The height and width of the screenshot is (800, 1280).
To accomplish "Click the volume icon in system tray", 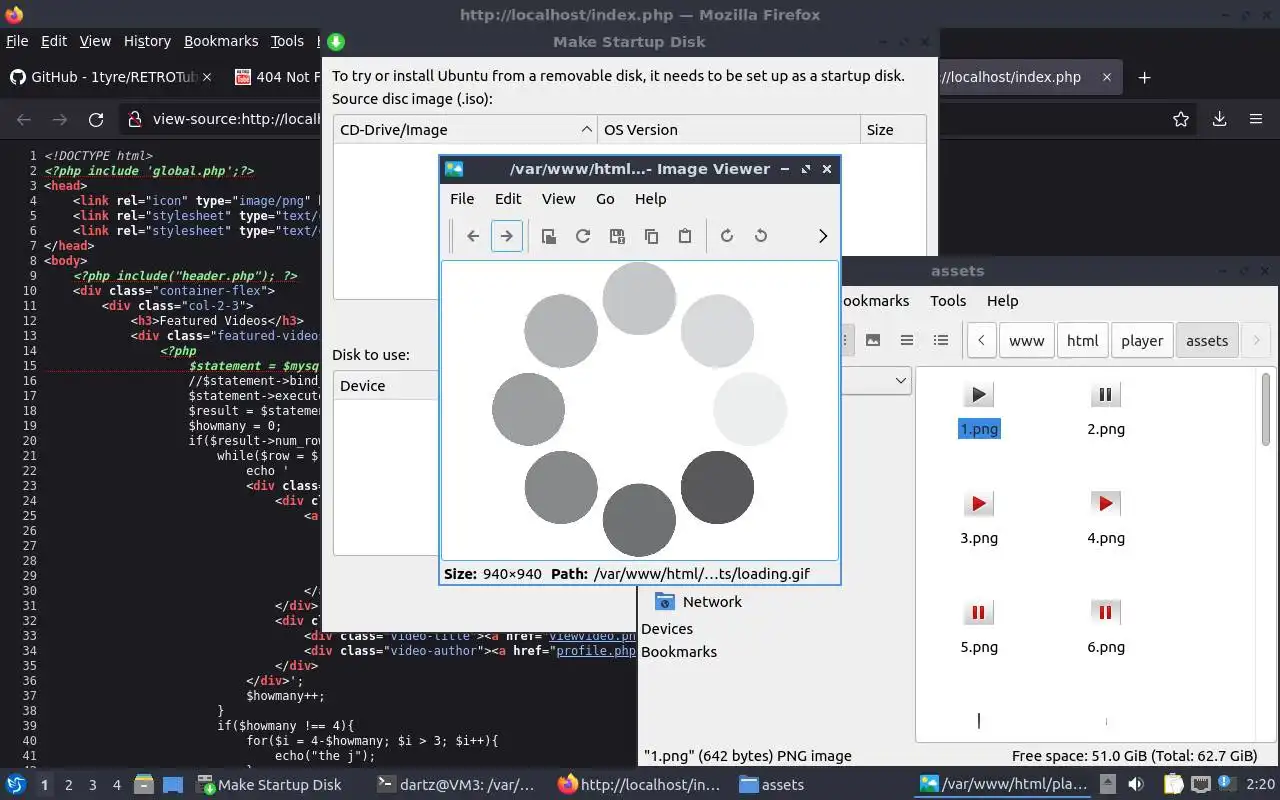I will tap(1136, 785).
